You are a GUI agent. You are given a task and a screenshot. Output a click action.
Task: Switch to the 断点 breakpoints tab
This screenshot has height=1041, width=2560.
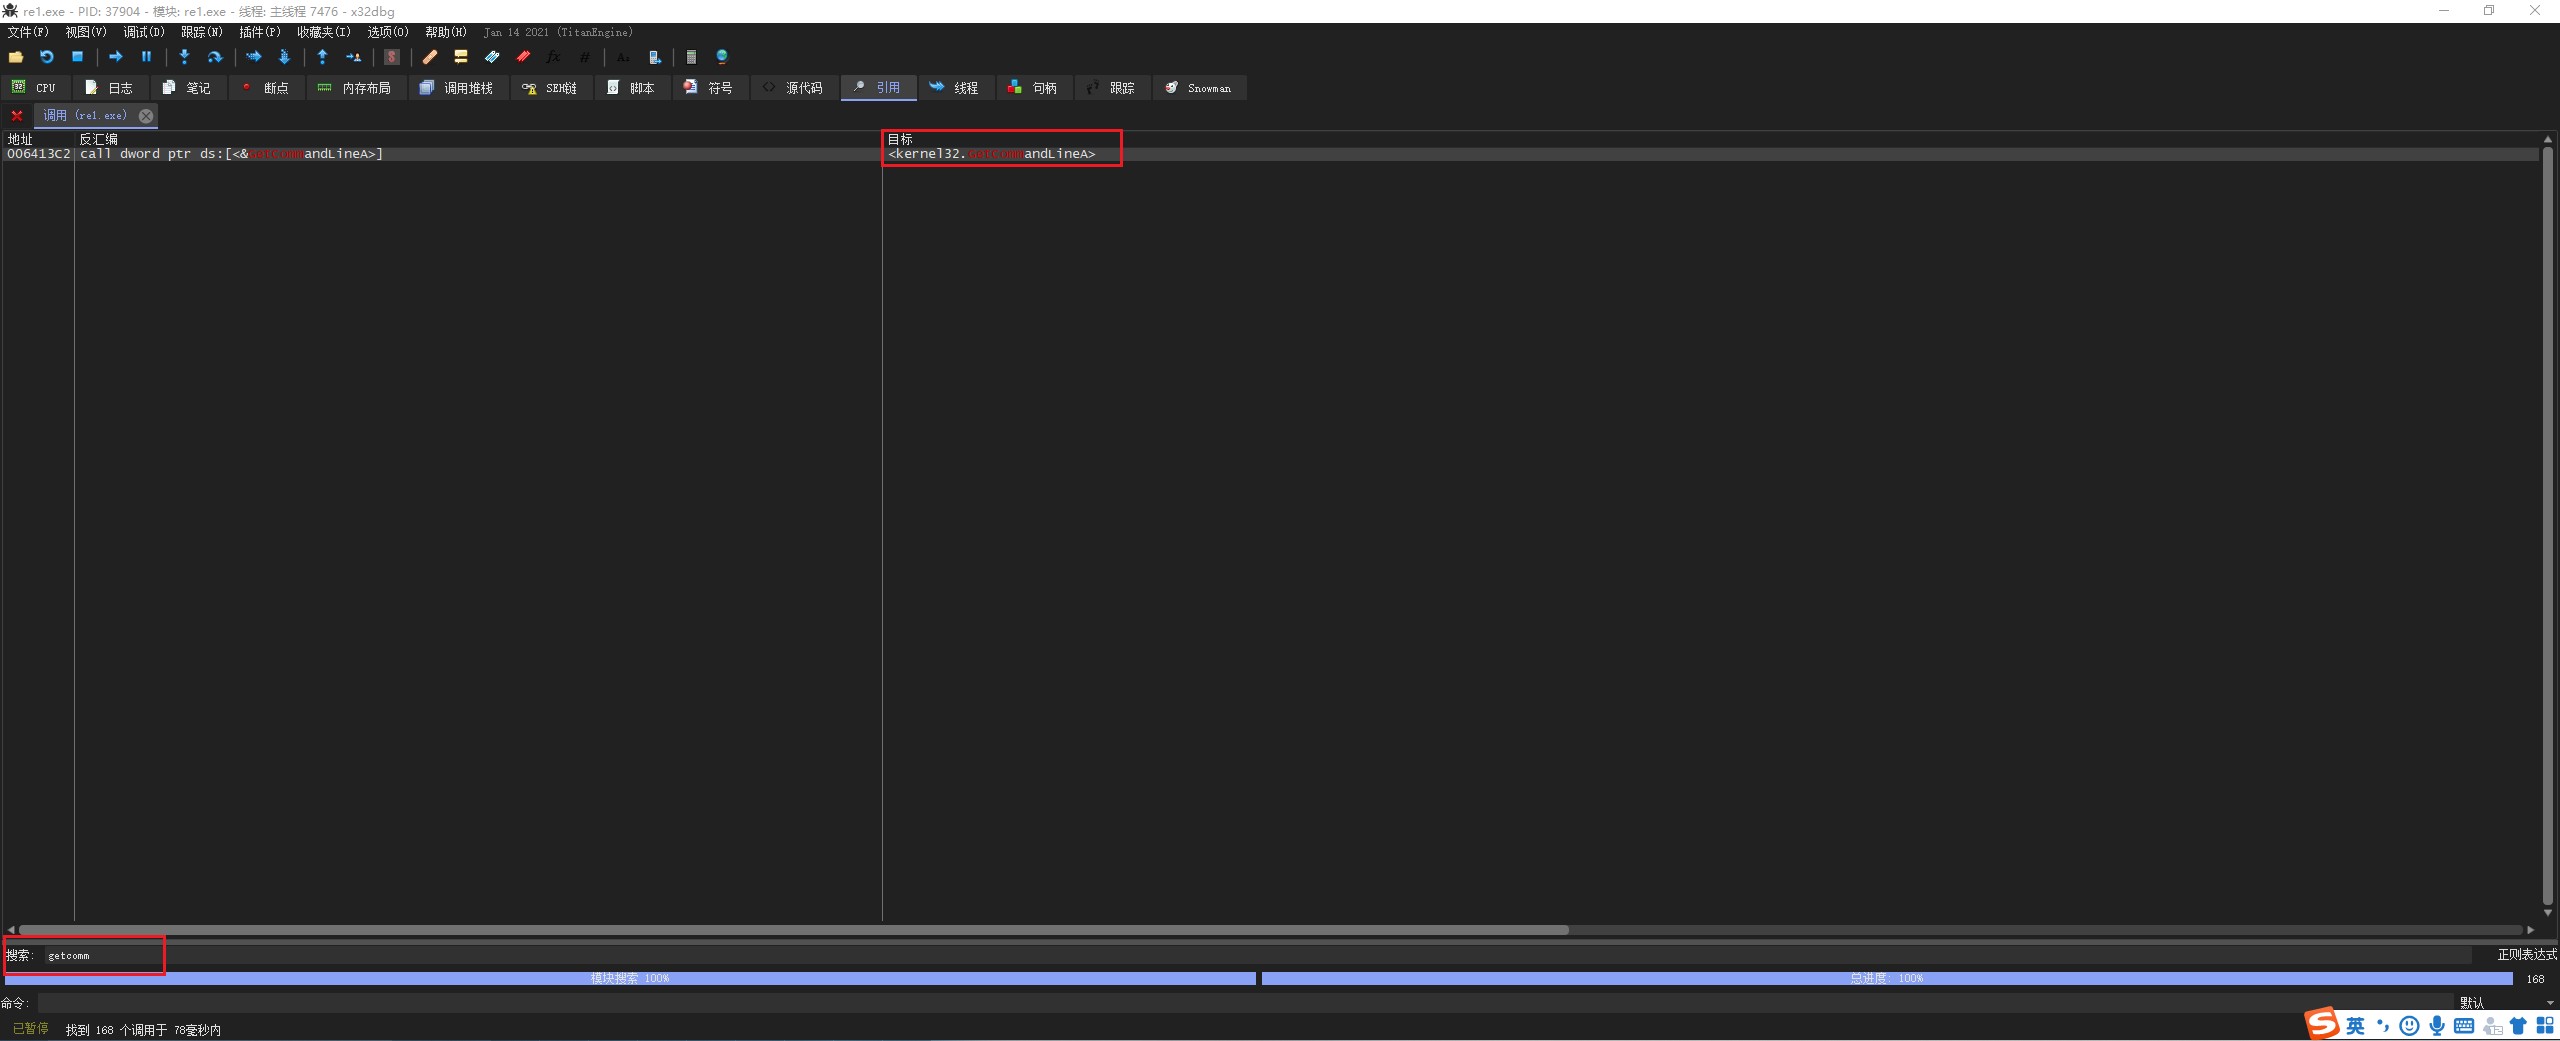click(x=266, y=88)
